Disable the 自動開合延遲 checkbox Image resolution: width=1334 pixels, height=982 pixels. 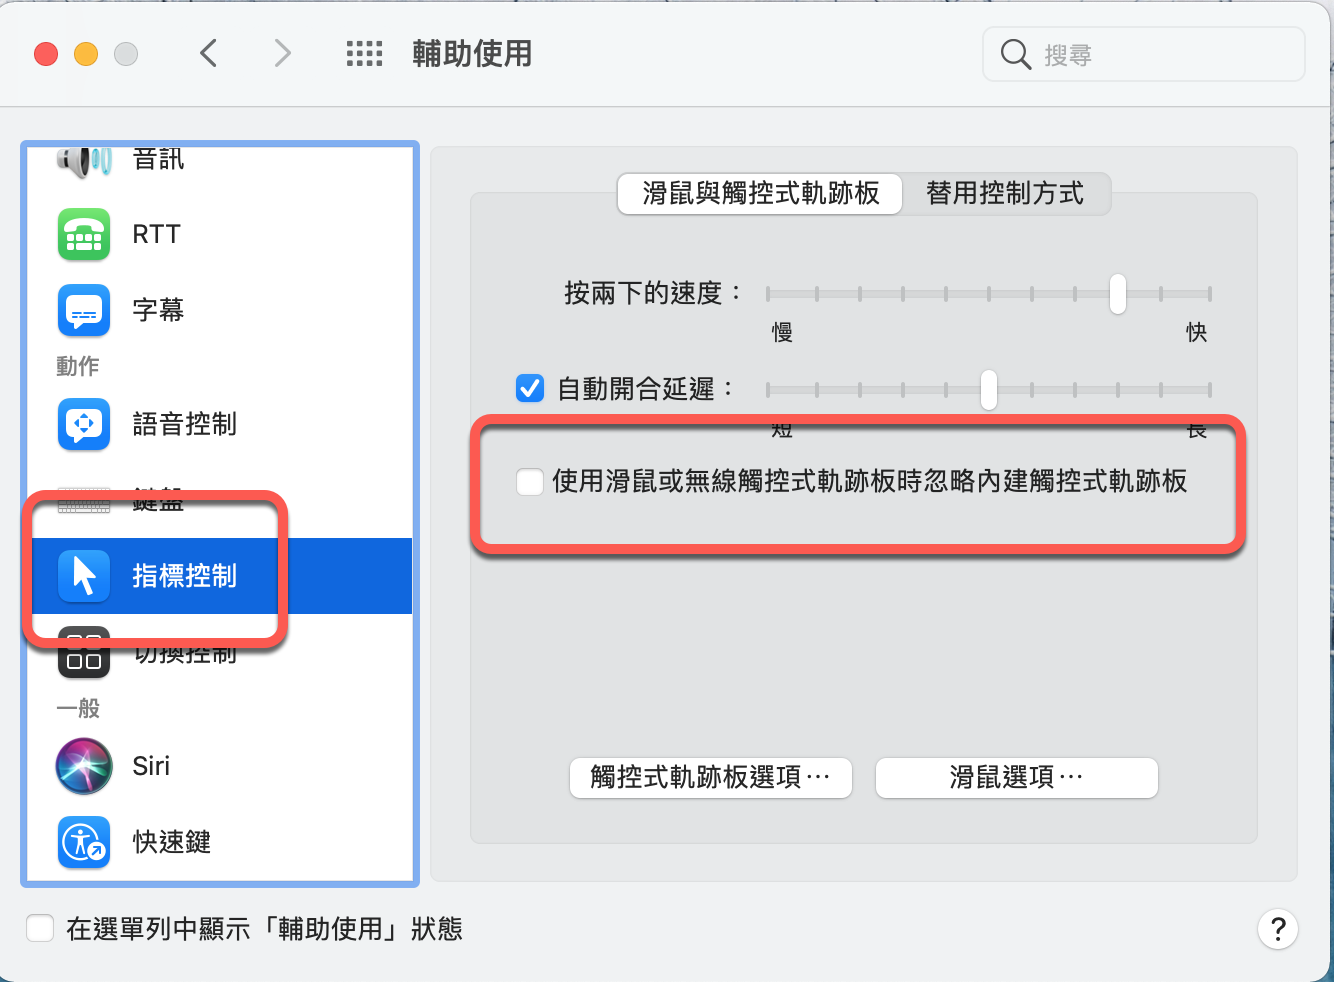click(x=530, y=388)
